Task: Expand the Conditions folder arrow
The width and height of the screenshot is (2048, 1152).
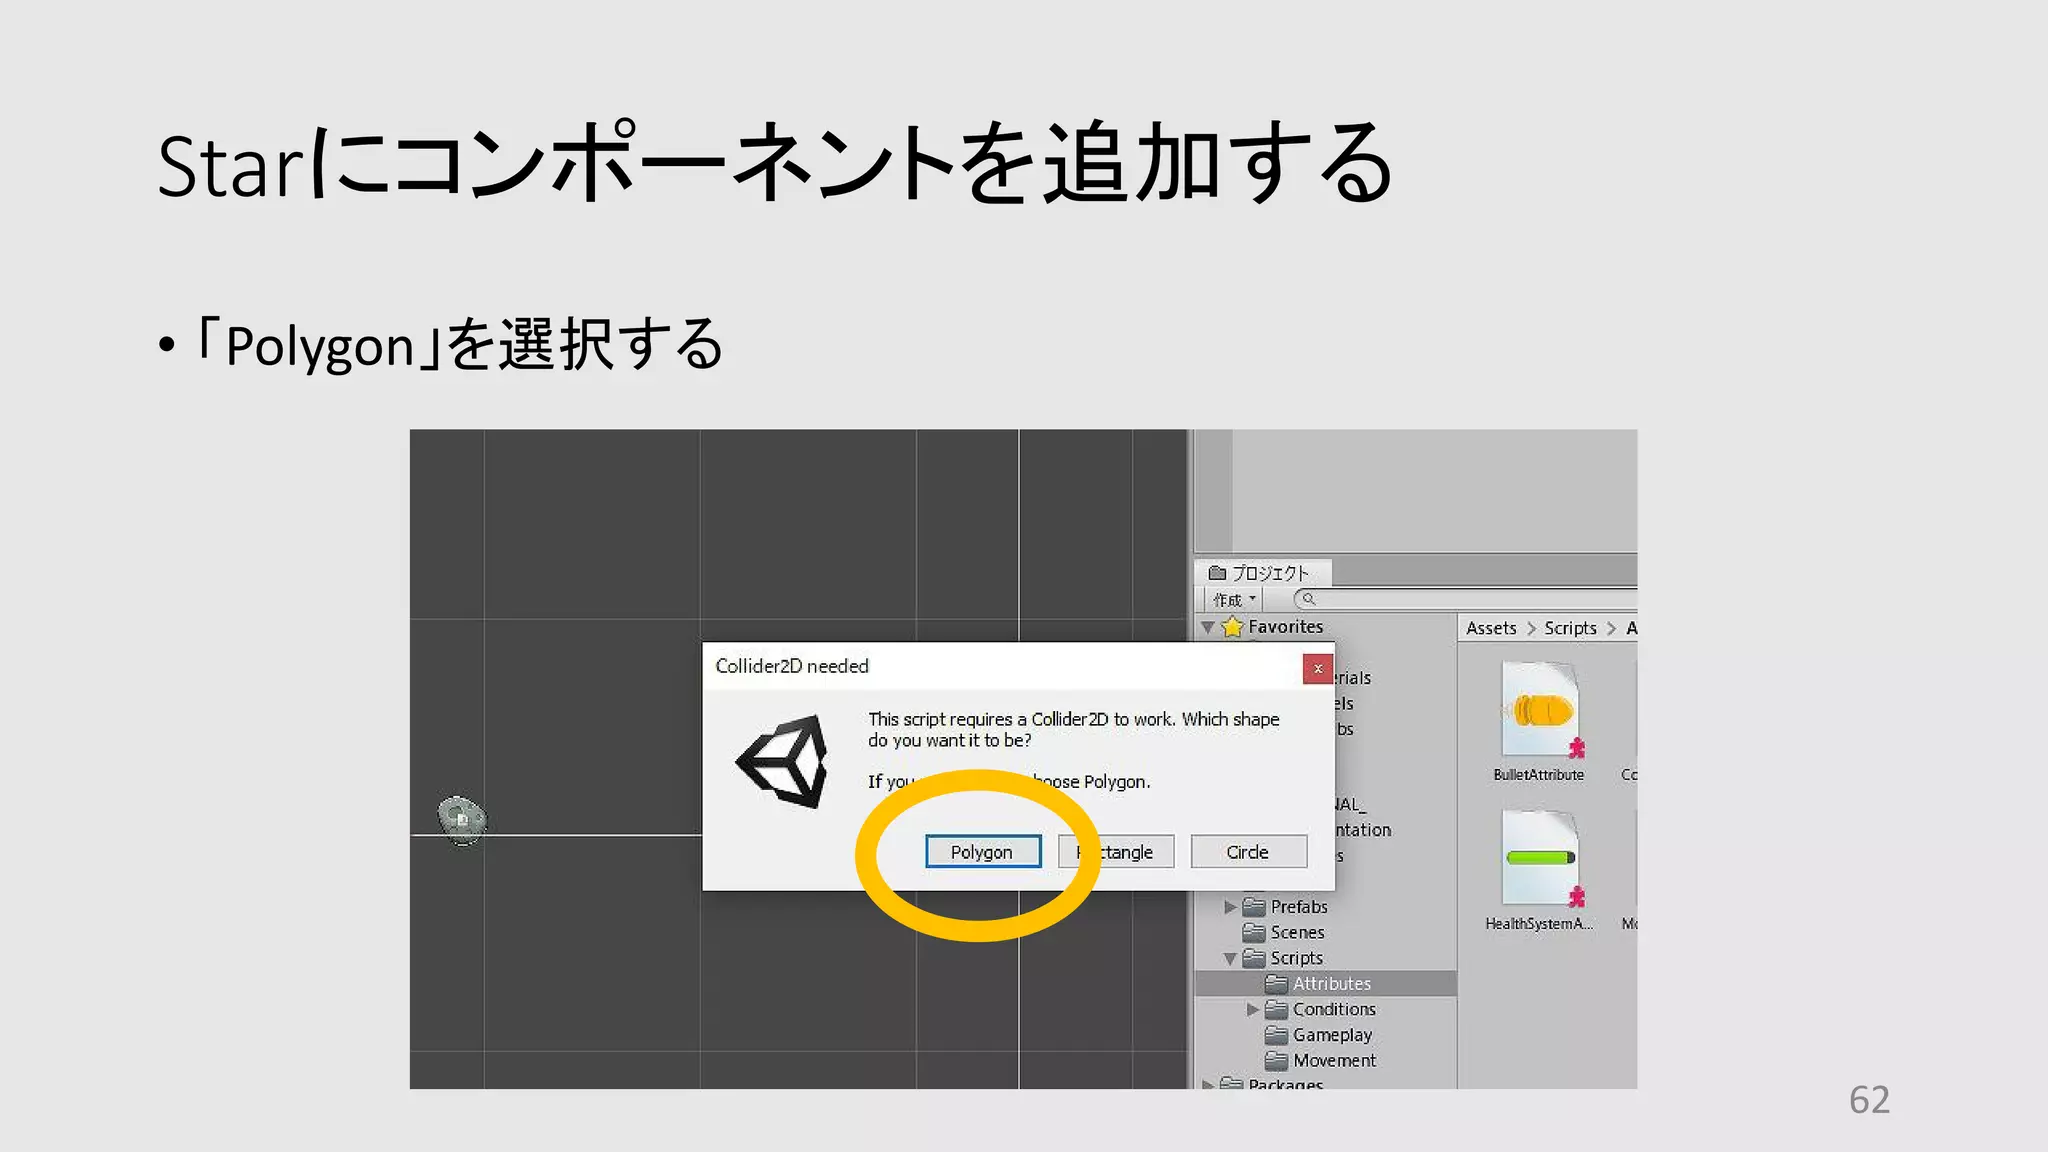Action: [1253, 1010]
